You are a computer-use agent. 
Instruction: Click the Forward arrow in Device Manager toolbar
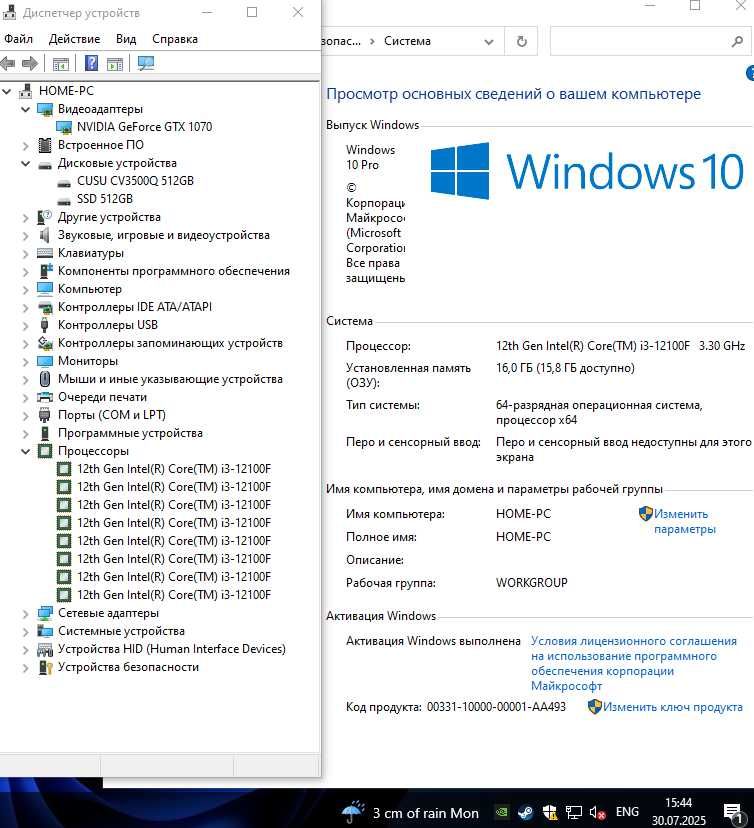pos(30,64)
